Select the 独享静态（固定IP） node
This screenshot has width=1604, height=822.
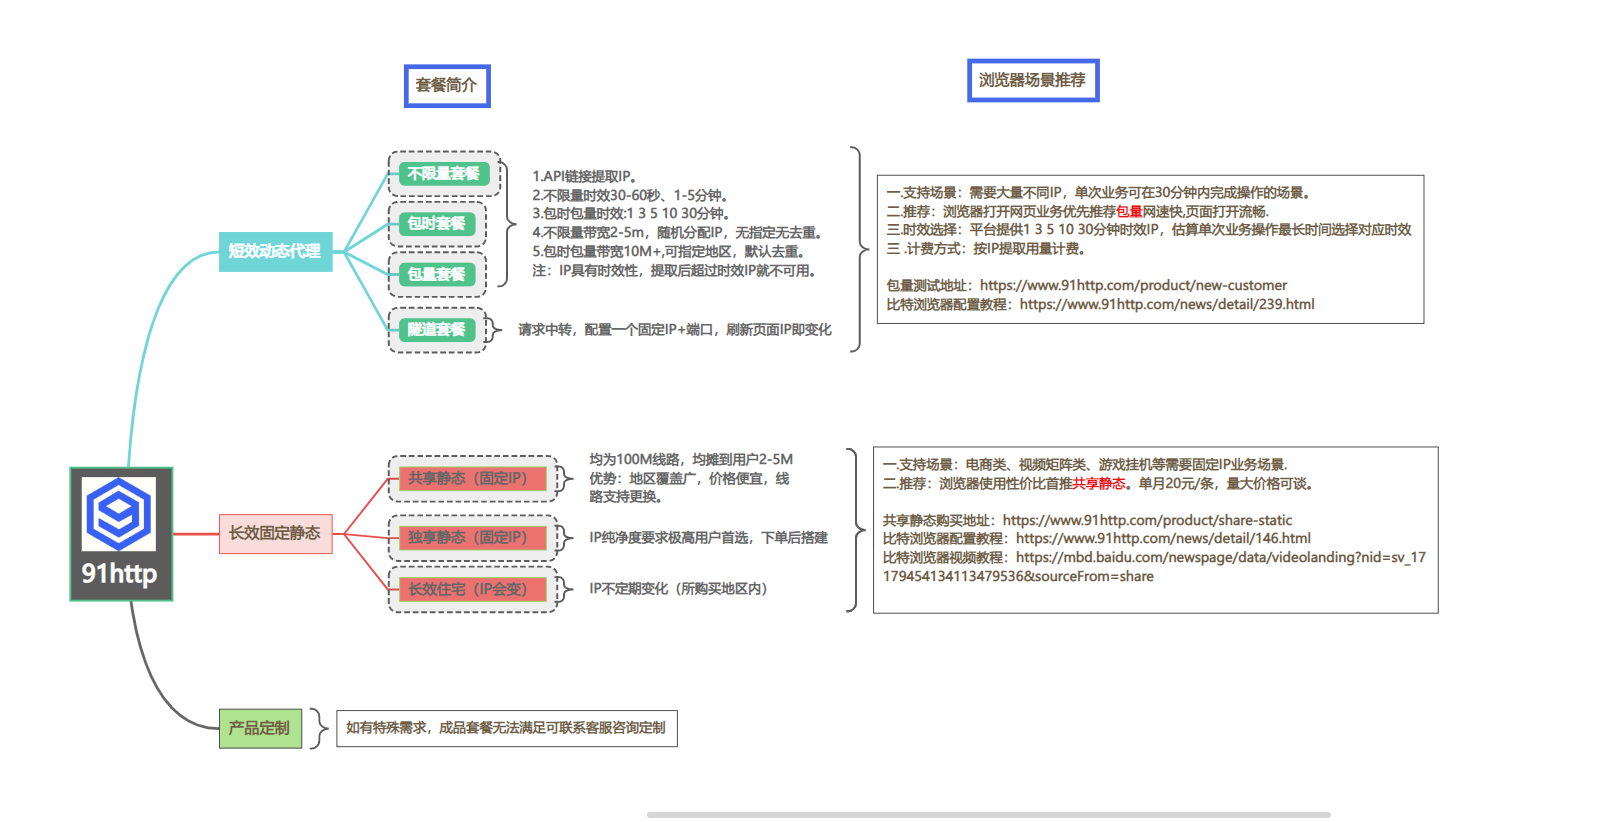[x=472, y=538]
